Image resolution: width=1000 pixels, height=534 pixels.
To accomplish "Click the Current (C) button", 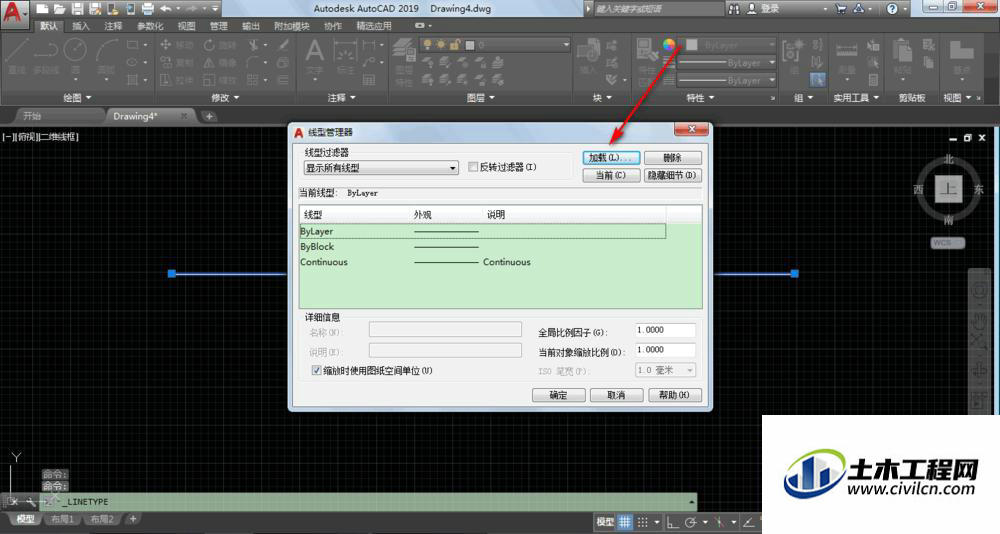I will 611,175.
